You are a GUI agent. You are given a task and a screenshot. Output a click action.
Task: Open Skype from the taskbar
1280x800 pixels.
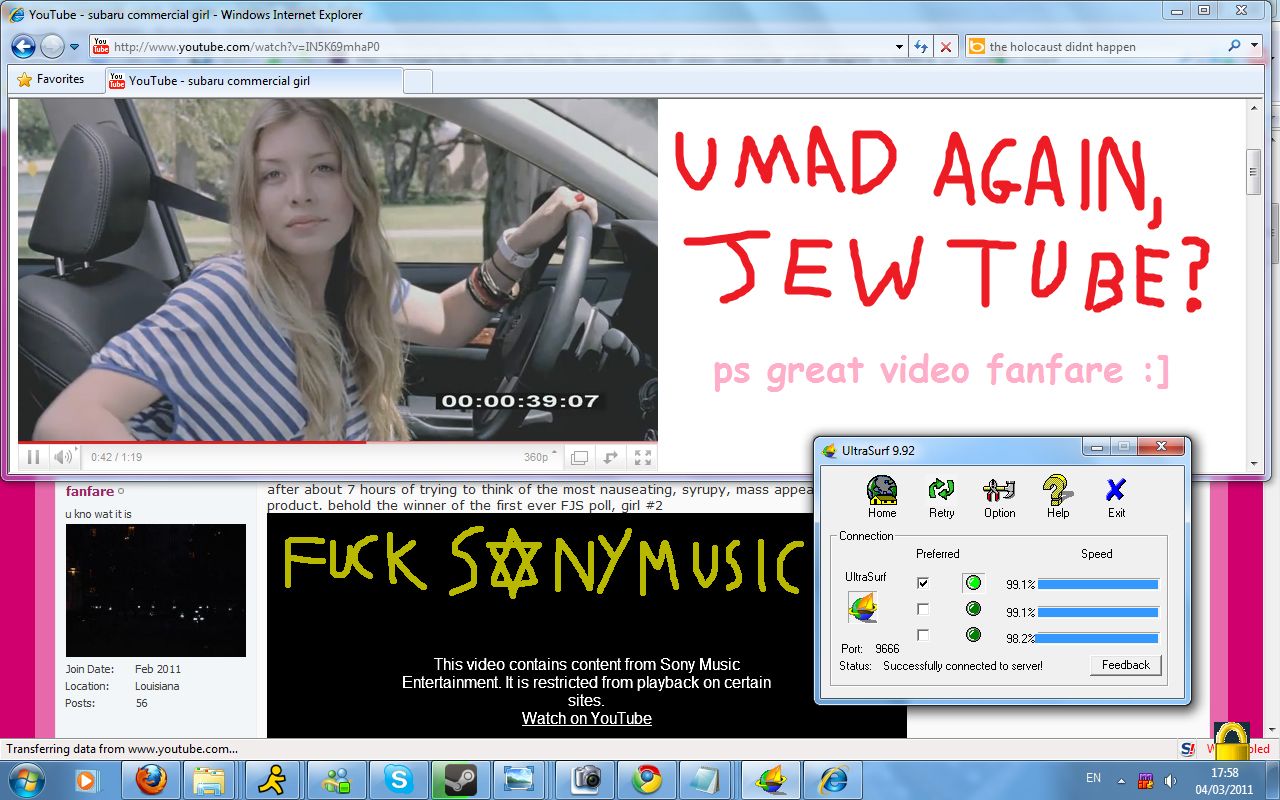coord(398,779)
